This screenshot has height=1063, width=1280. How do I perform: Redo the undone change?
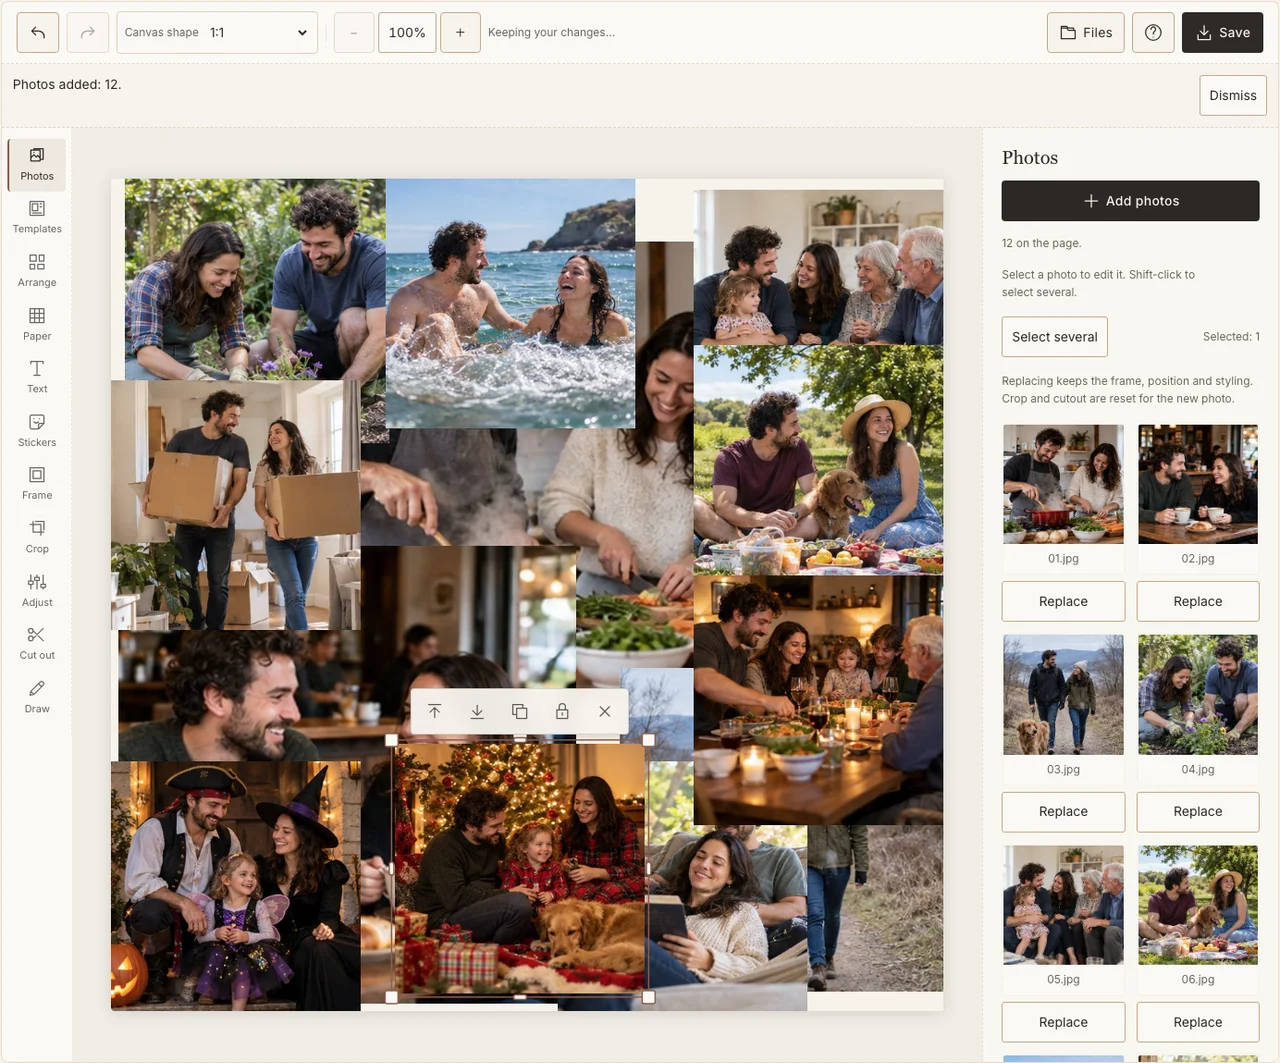click(x=88, y=33)
